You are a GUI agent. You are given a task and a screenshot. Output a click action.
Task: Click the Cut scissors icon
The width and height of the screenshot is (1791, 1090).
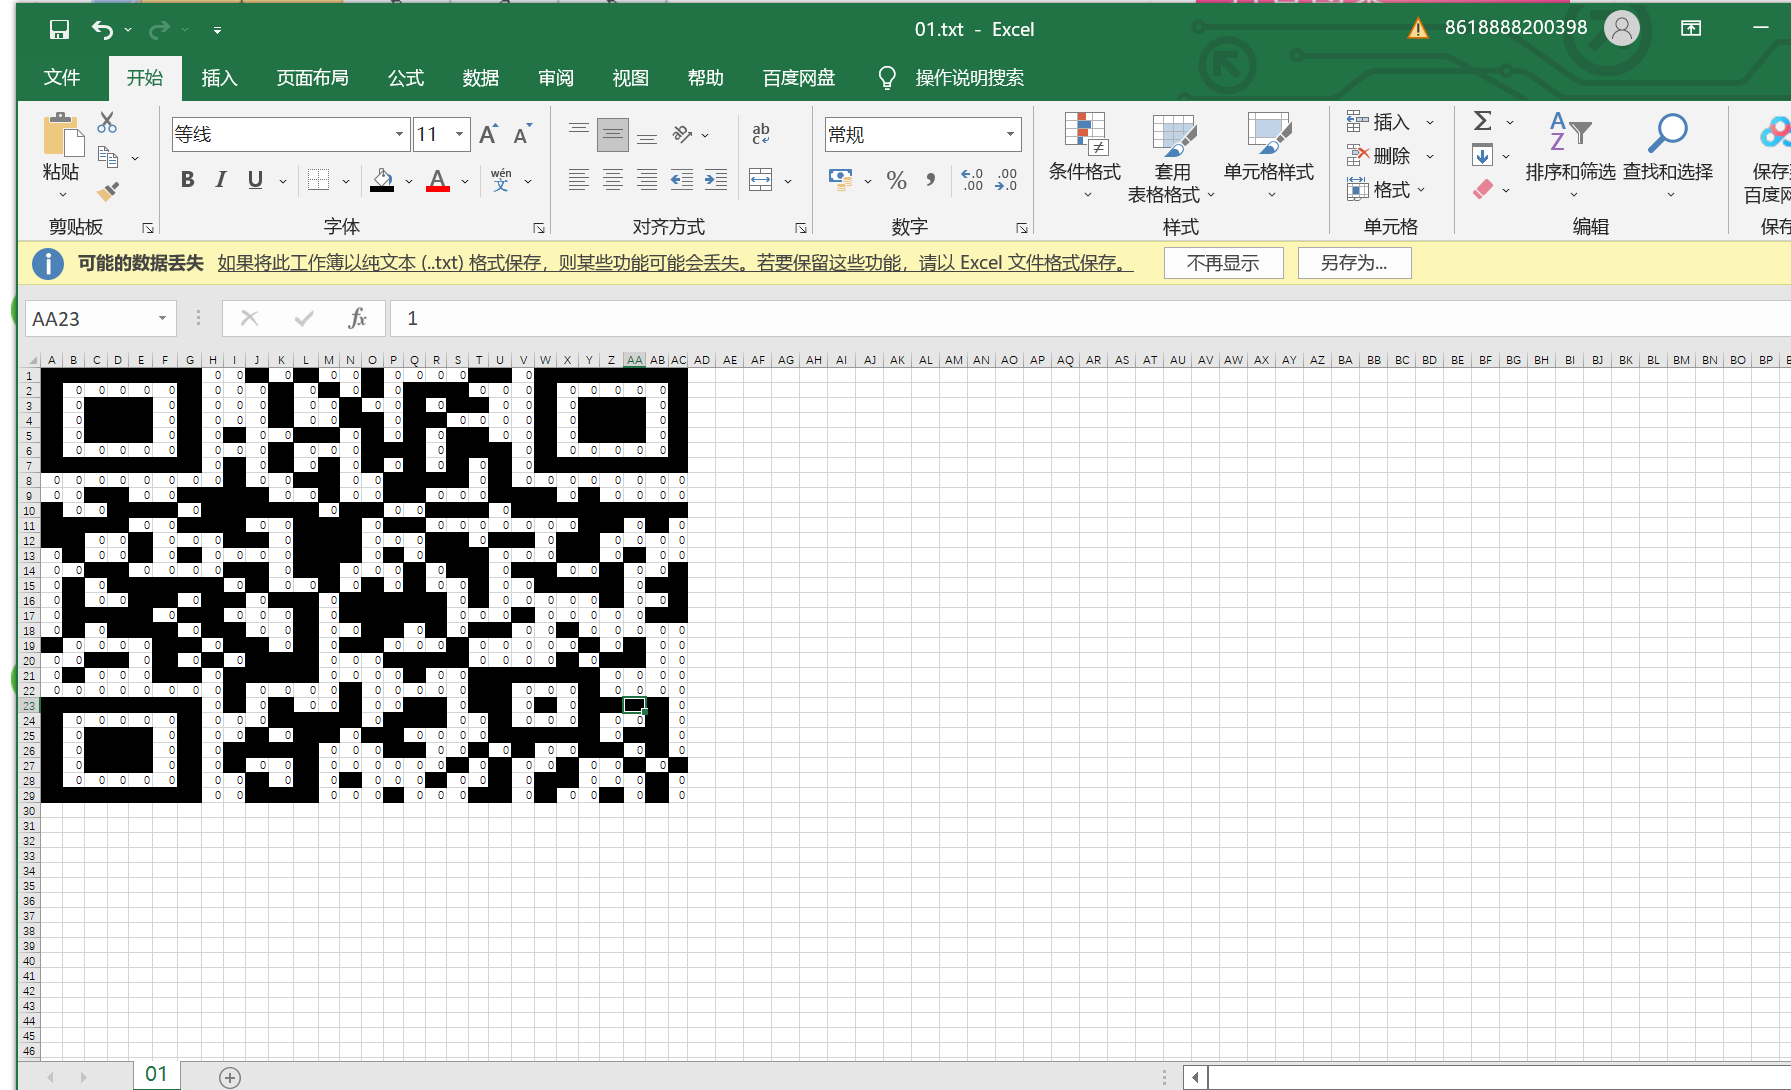point(107,123)
